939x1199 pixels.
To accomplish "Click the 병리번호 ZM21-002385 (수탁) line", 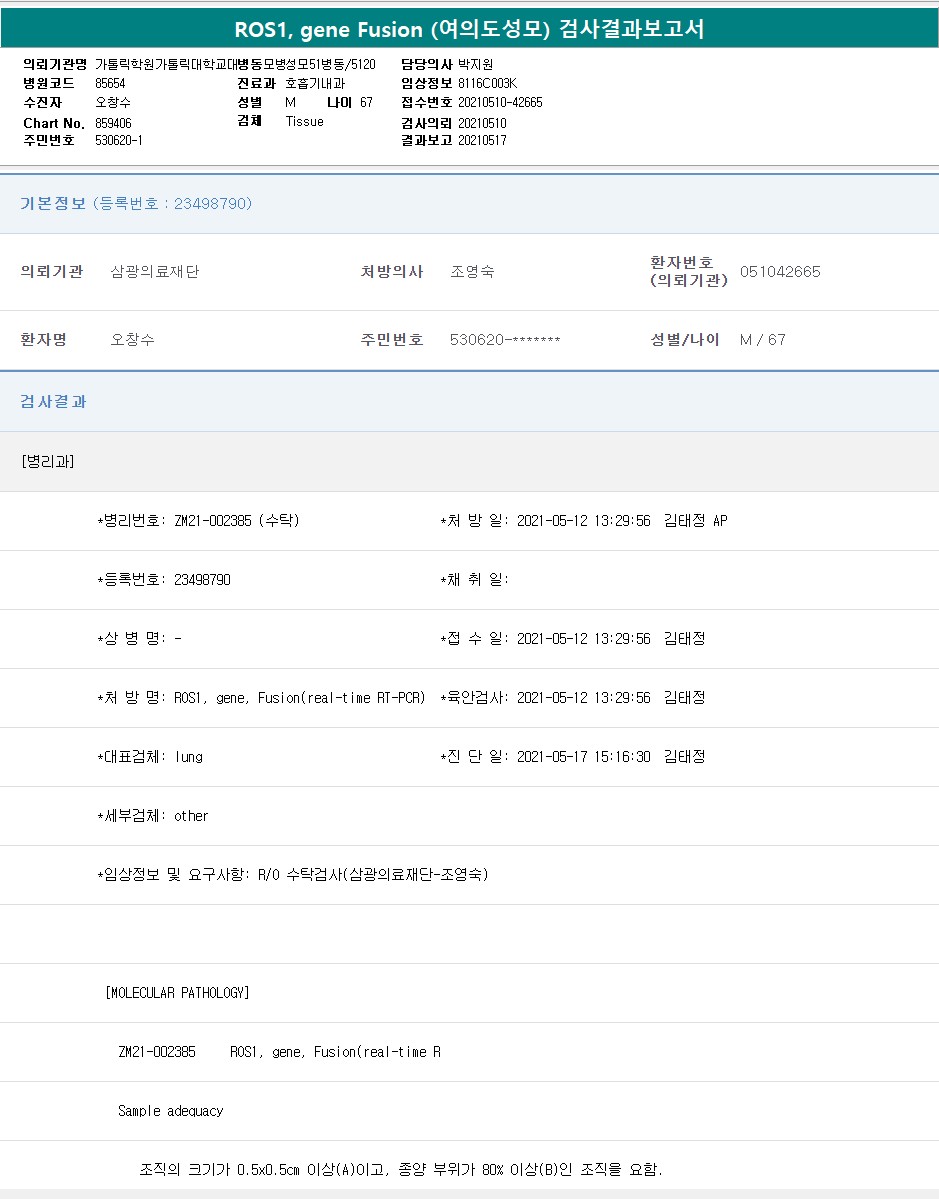I will (198, 521).
